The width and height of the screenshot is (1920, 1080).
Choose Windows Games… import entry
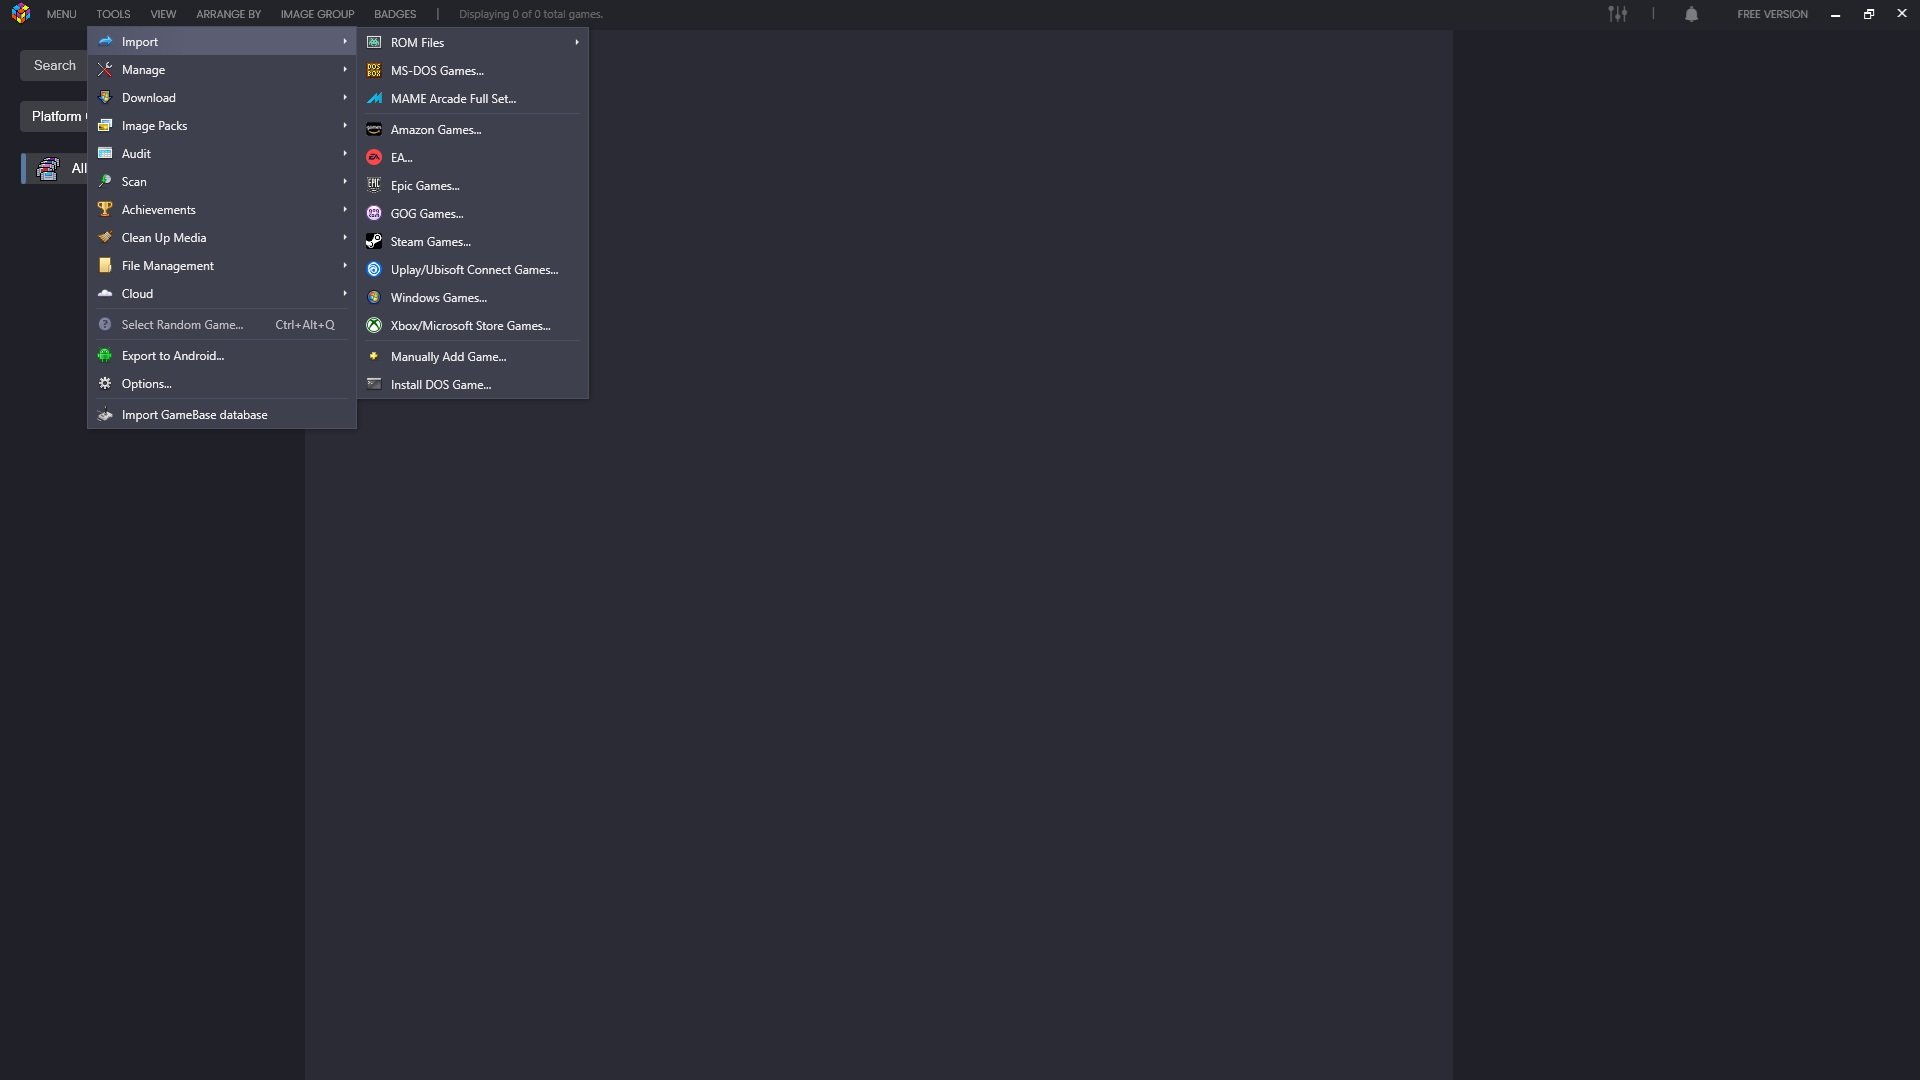pyautogui.click(x=473, y=298)
